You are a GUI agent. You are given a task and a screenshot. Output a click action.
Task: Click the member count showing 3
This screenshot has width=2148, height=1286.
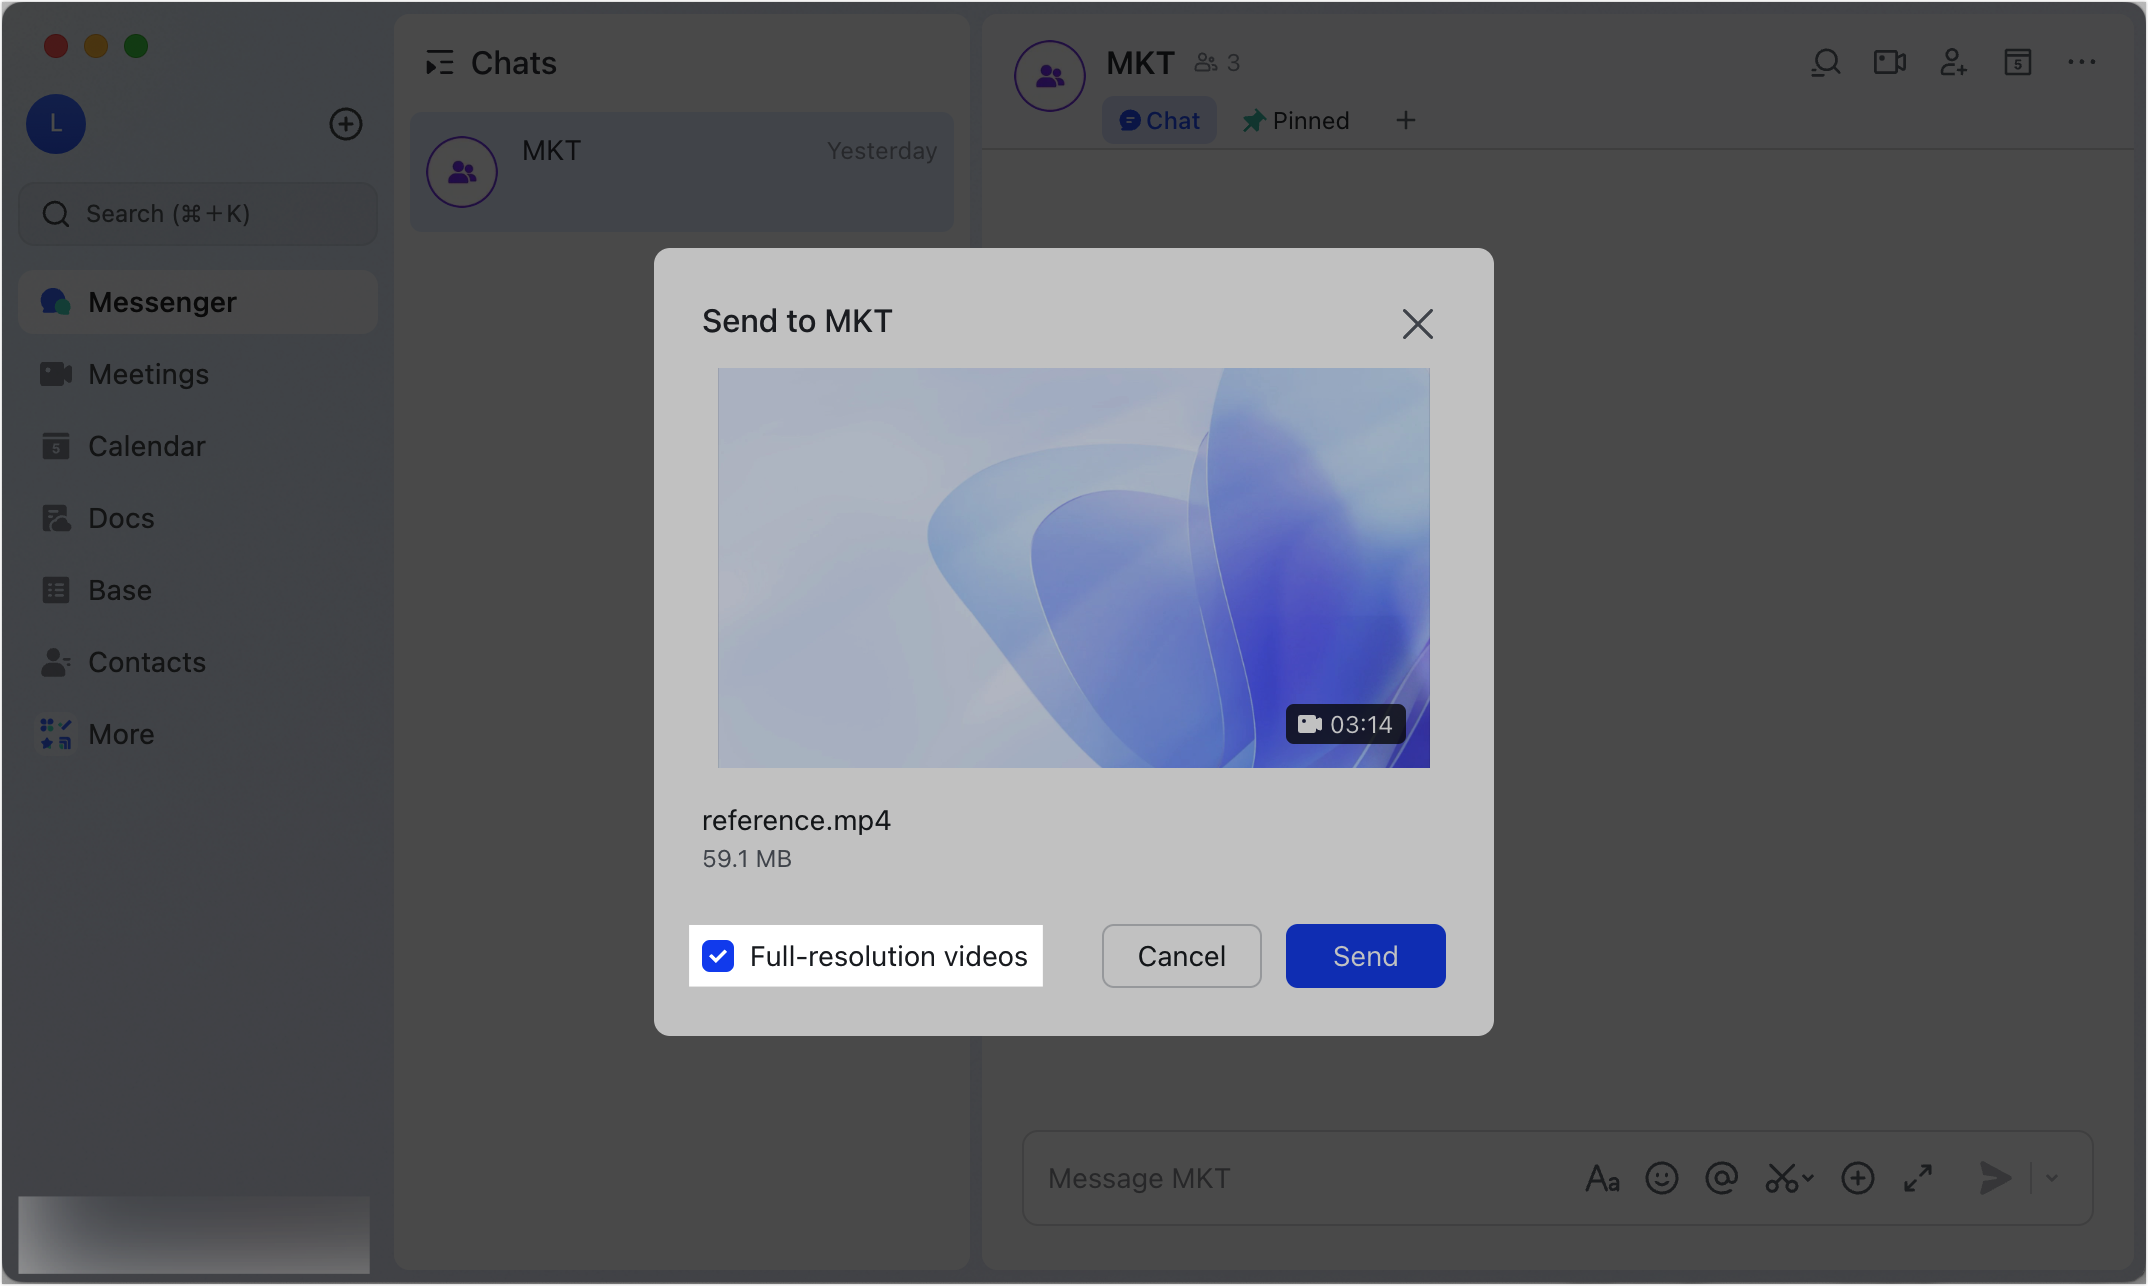(1218, 63)
